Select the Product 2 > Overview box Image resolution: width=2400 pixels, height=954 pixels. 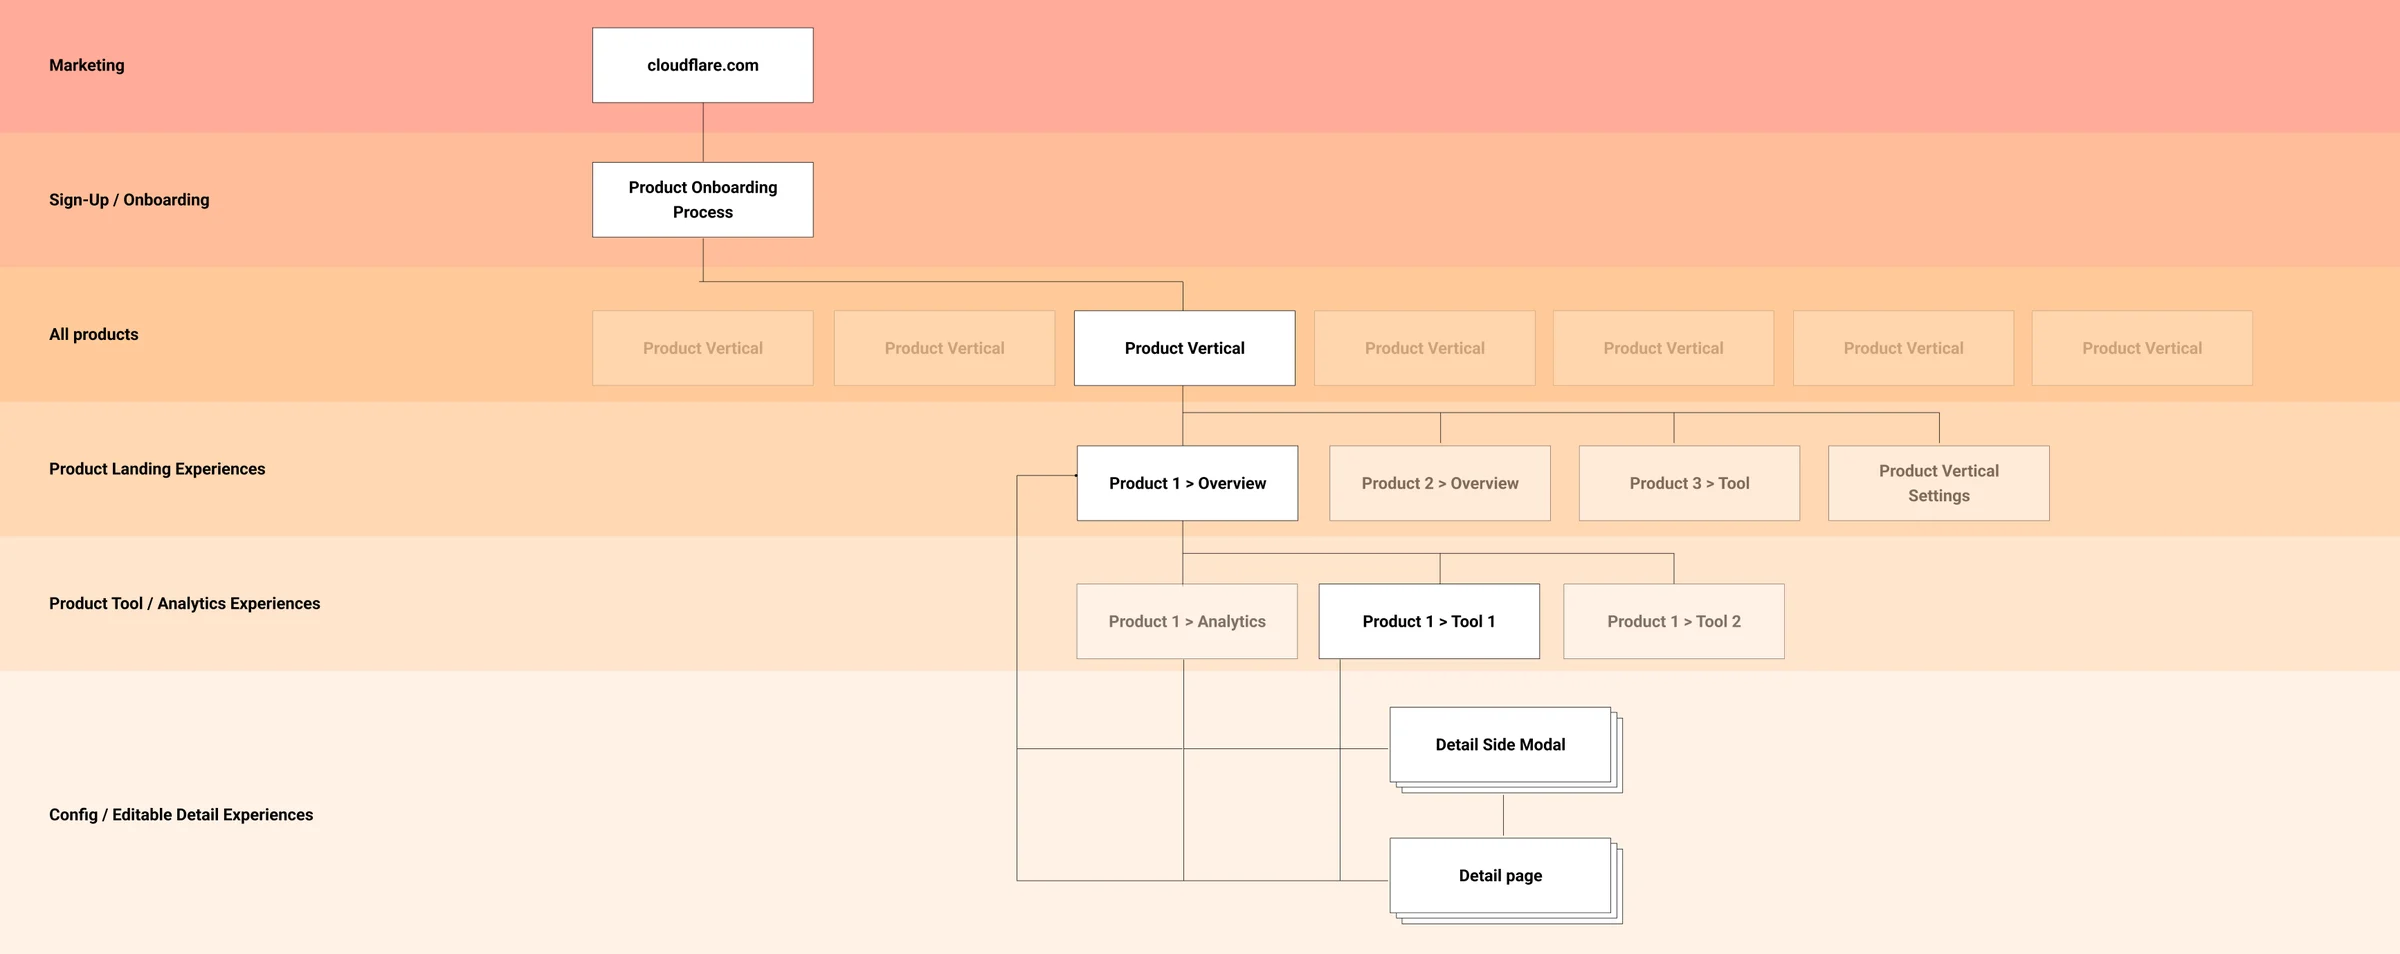click(x=1439, y=483)
